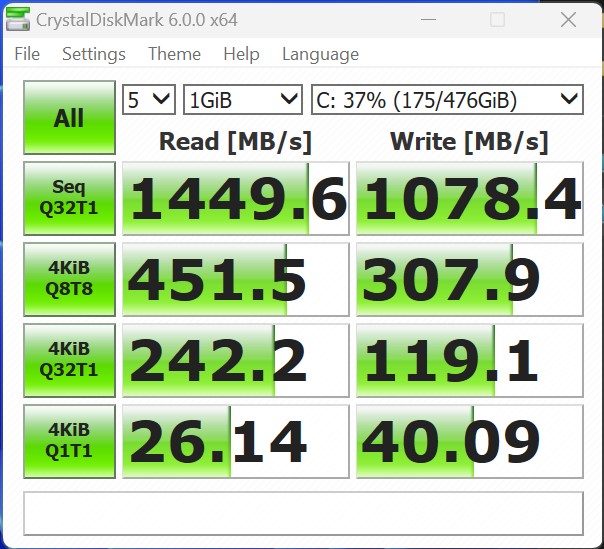Open the File menu
The image size is (604, 549).
27,54
